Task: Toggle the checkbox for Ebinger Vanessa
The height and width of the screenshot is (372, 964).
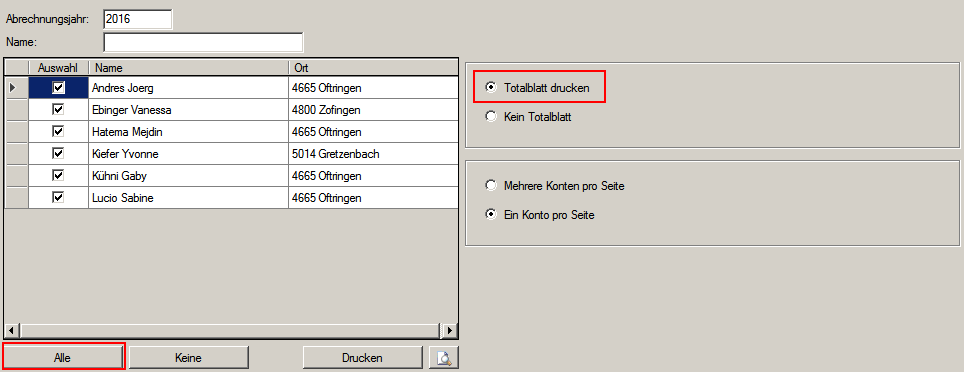Action: 59,110
